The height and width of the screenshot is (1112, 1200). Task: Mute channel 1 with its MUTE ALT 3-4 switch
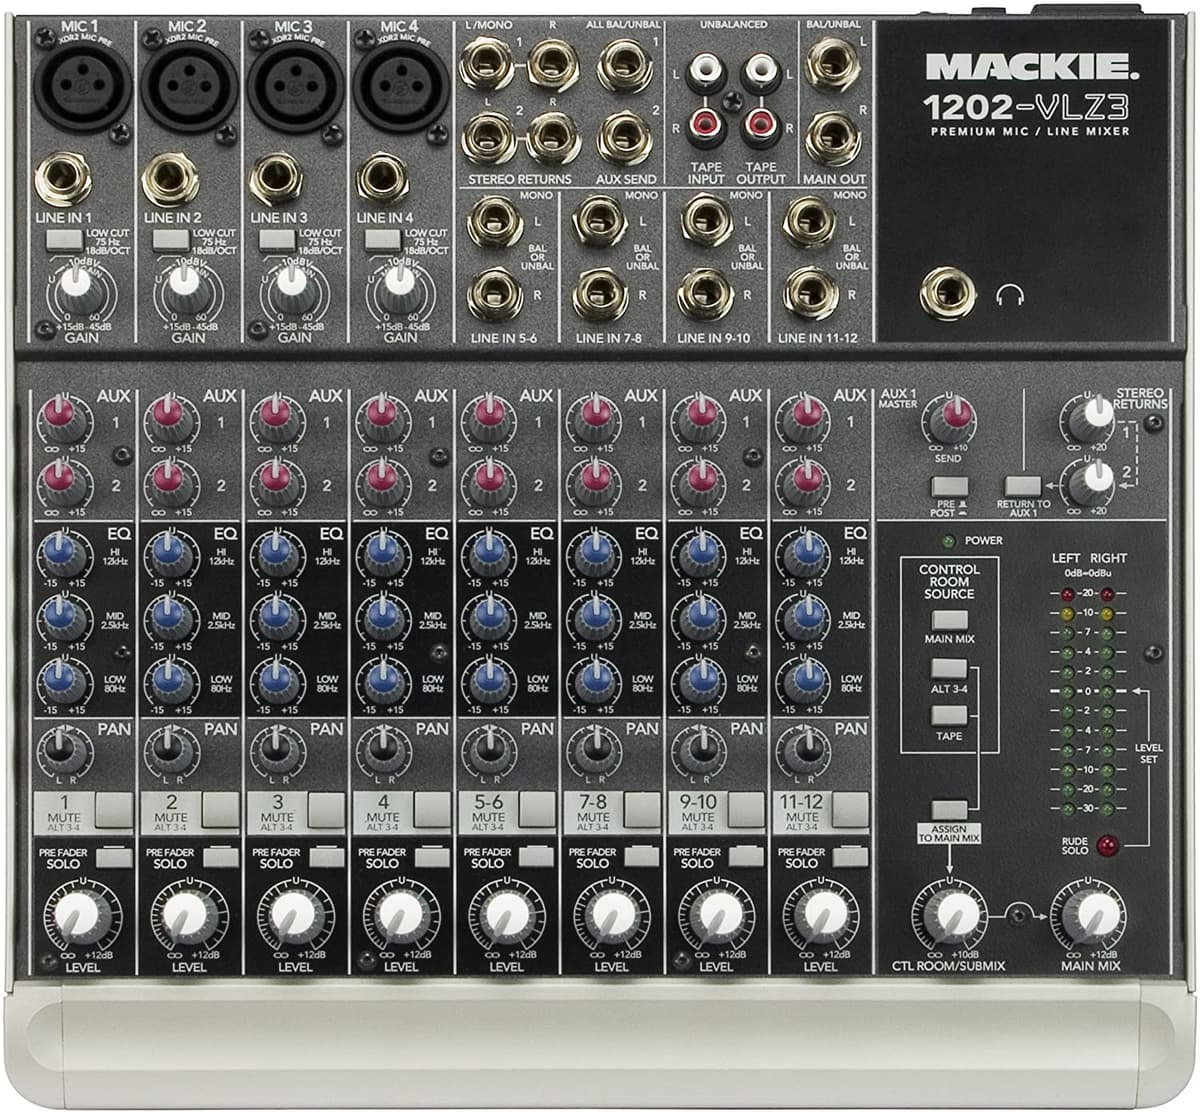(114, 808)
